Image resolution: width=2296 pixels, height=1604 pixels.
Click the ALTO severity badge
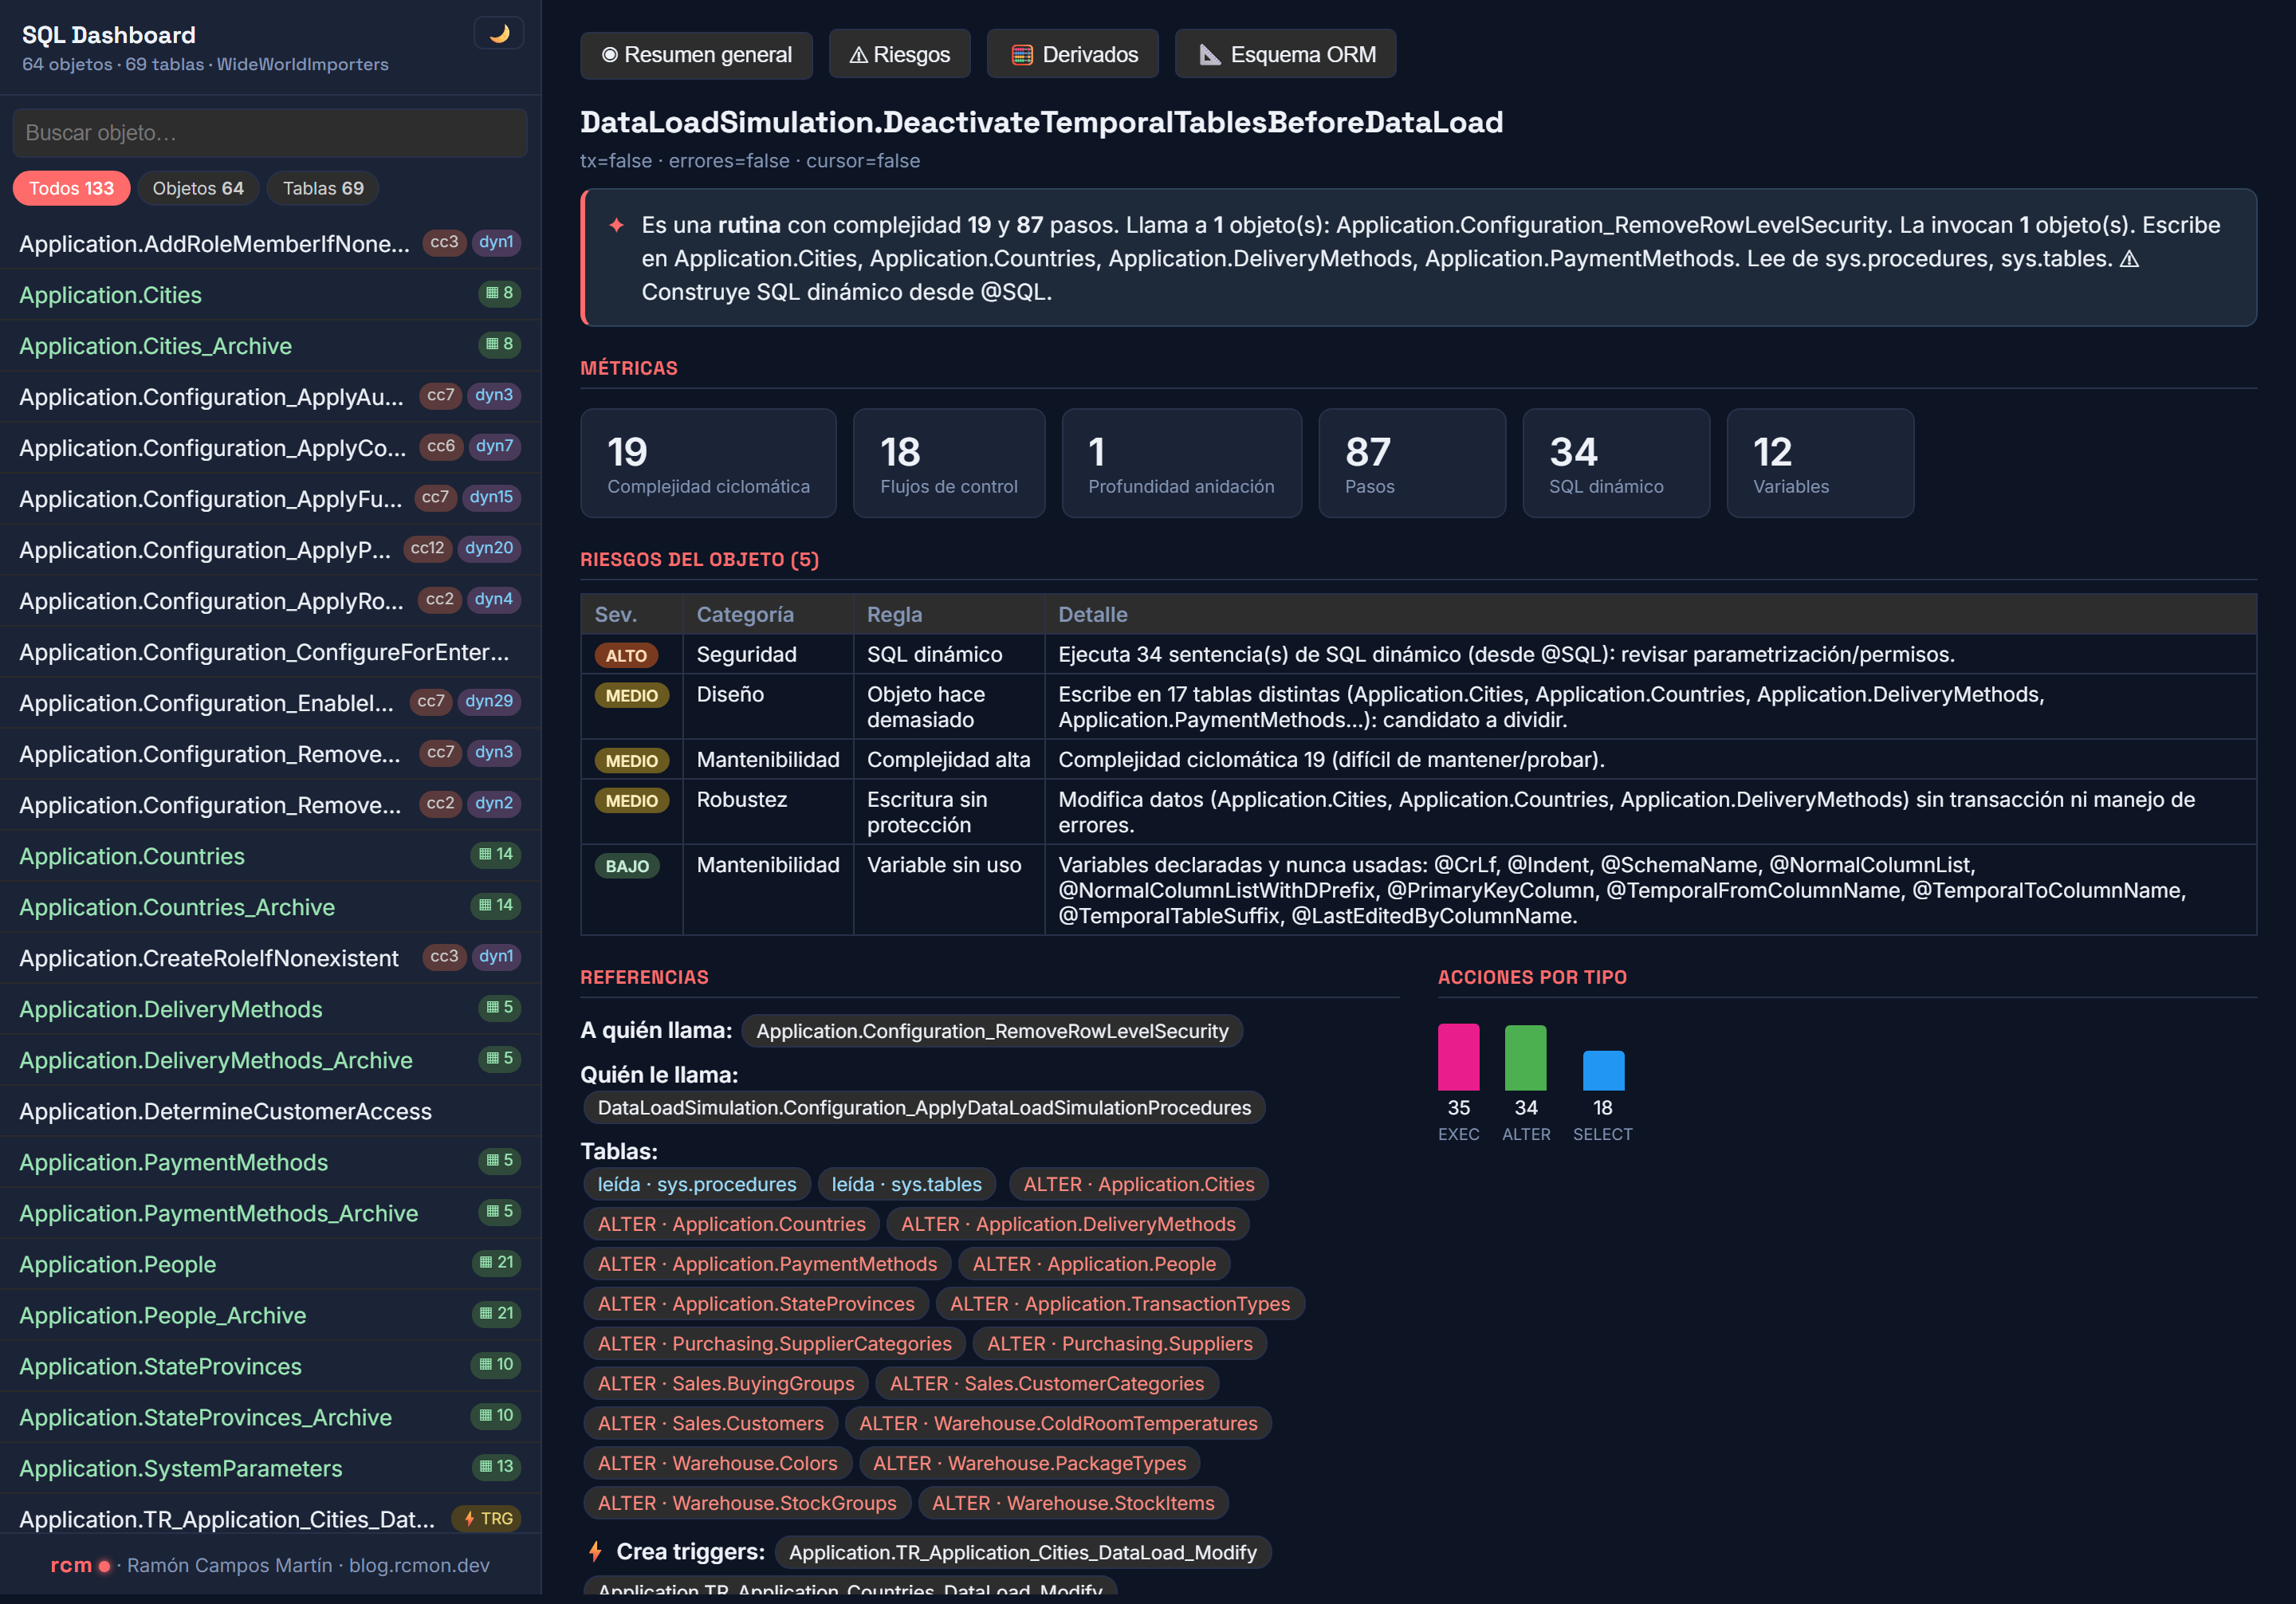(626, 656)
